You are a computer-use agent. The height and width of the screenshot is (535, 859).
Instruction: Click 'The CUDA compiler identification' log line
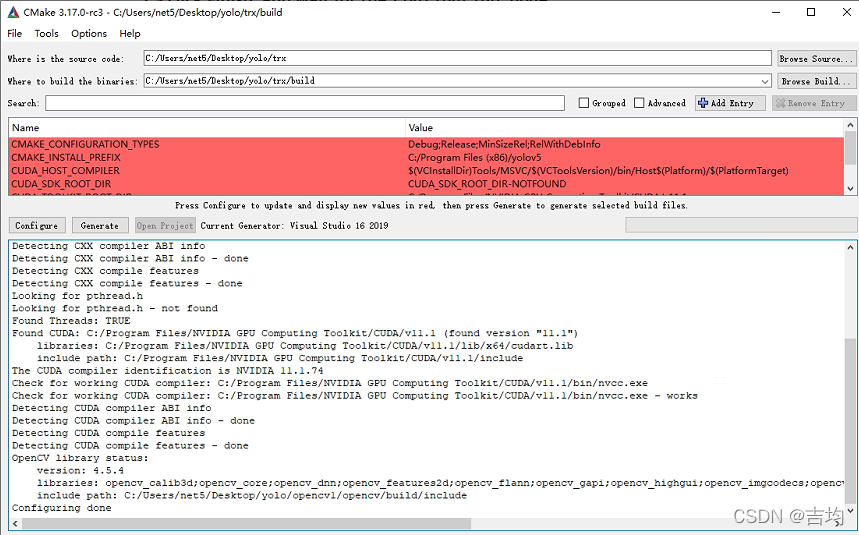168,371
